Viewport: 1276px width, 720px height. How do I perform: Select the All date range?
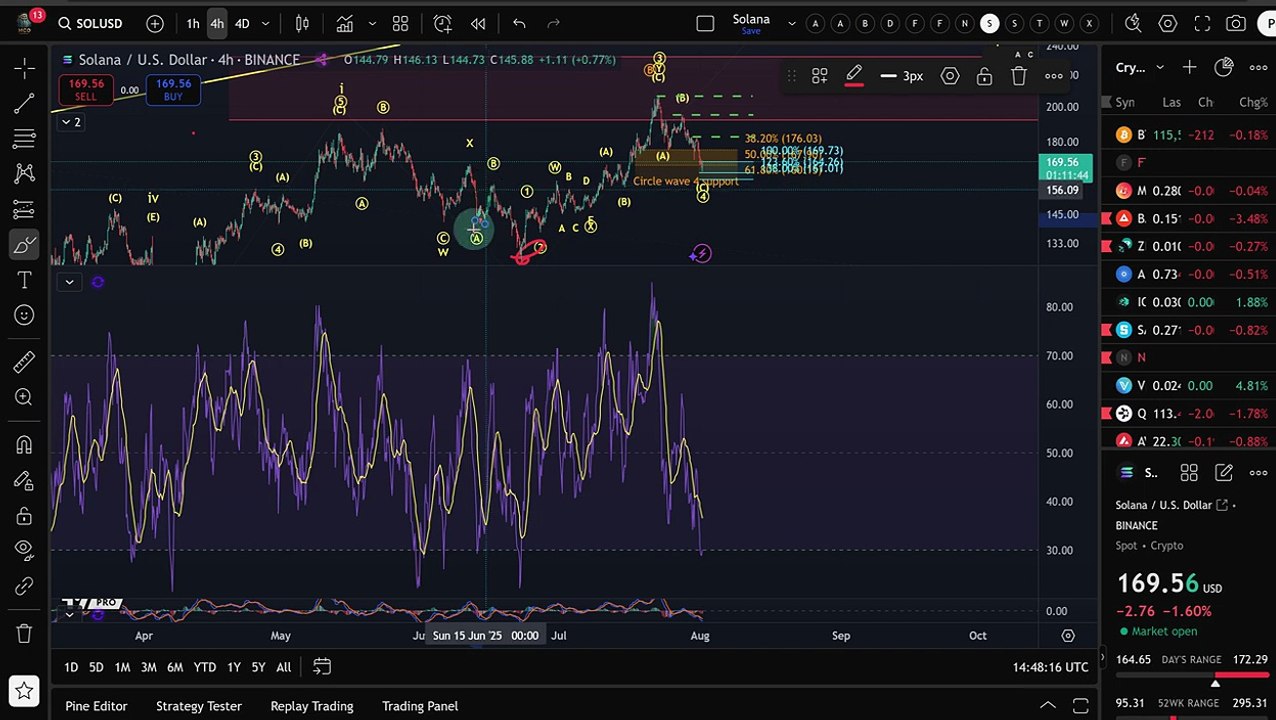click(283, 667)
